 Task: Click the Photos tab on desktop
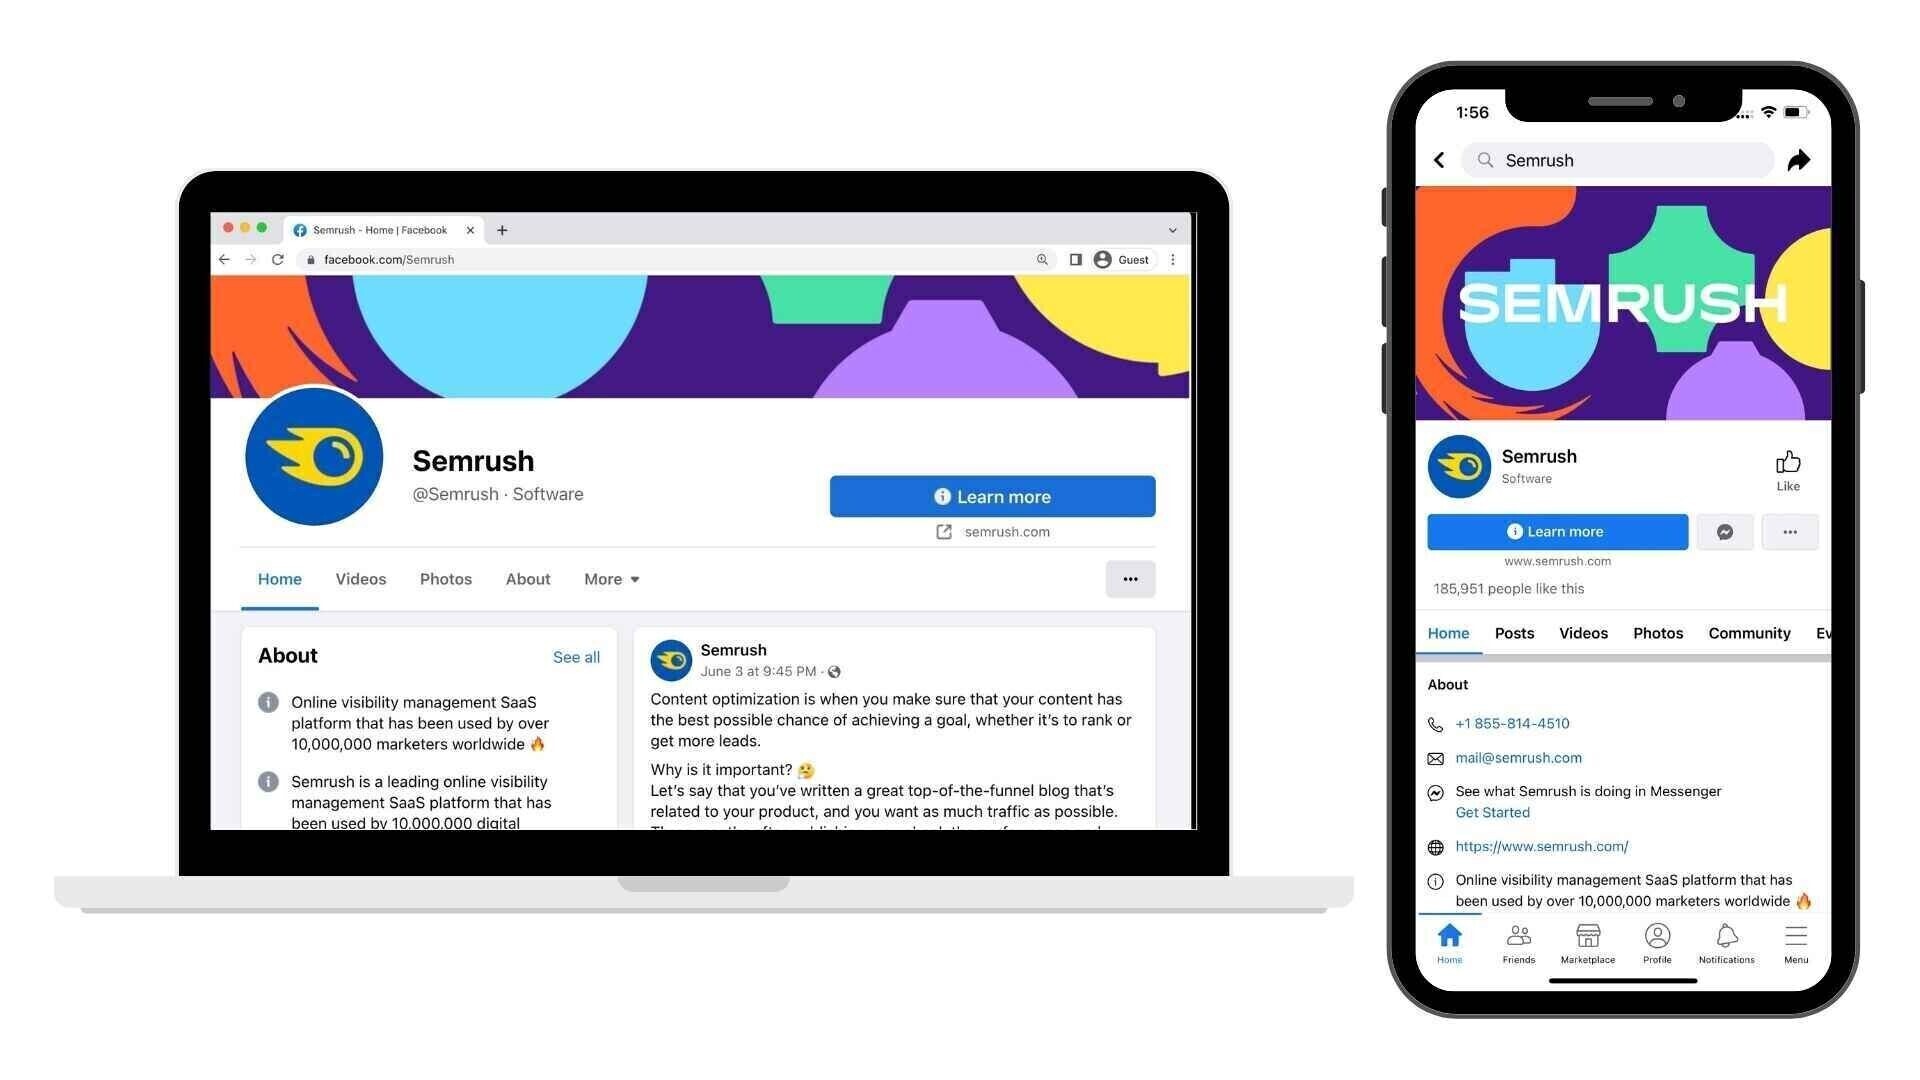(x=444, y=578)
